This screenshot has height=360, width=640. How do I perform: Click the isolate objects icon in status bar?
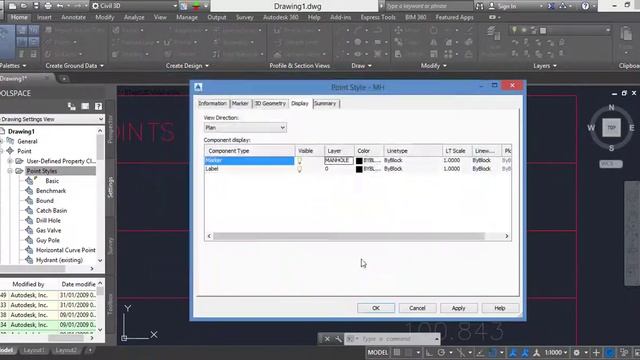[x=624, y=352]
